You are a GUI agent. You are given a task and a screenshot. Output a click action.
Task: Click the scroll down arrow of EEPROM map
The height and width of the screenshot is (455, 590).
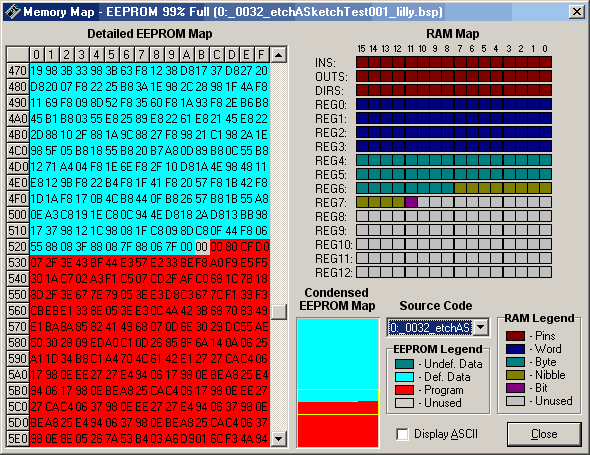pyautogui.click(x=278, y=438)
